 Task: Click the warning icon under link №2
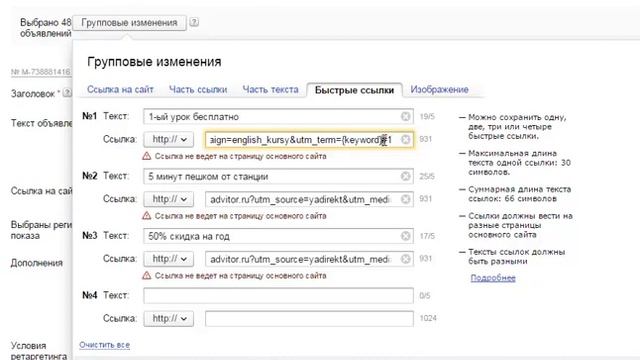[x=147, y=216]
